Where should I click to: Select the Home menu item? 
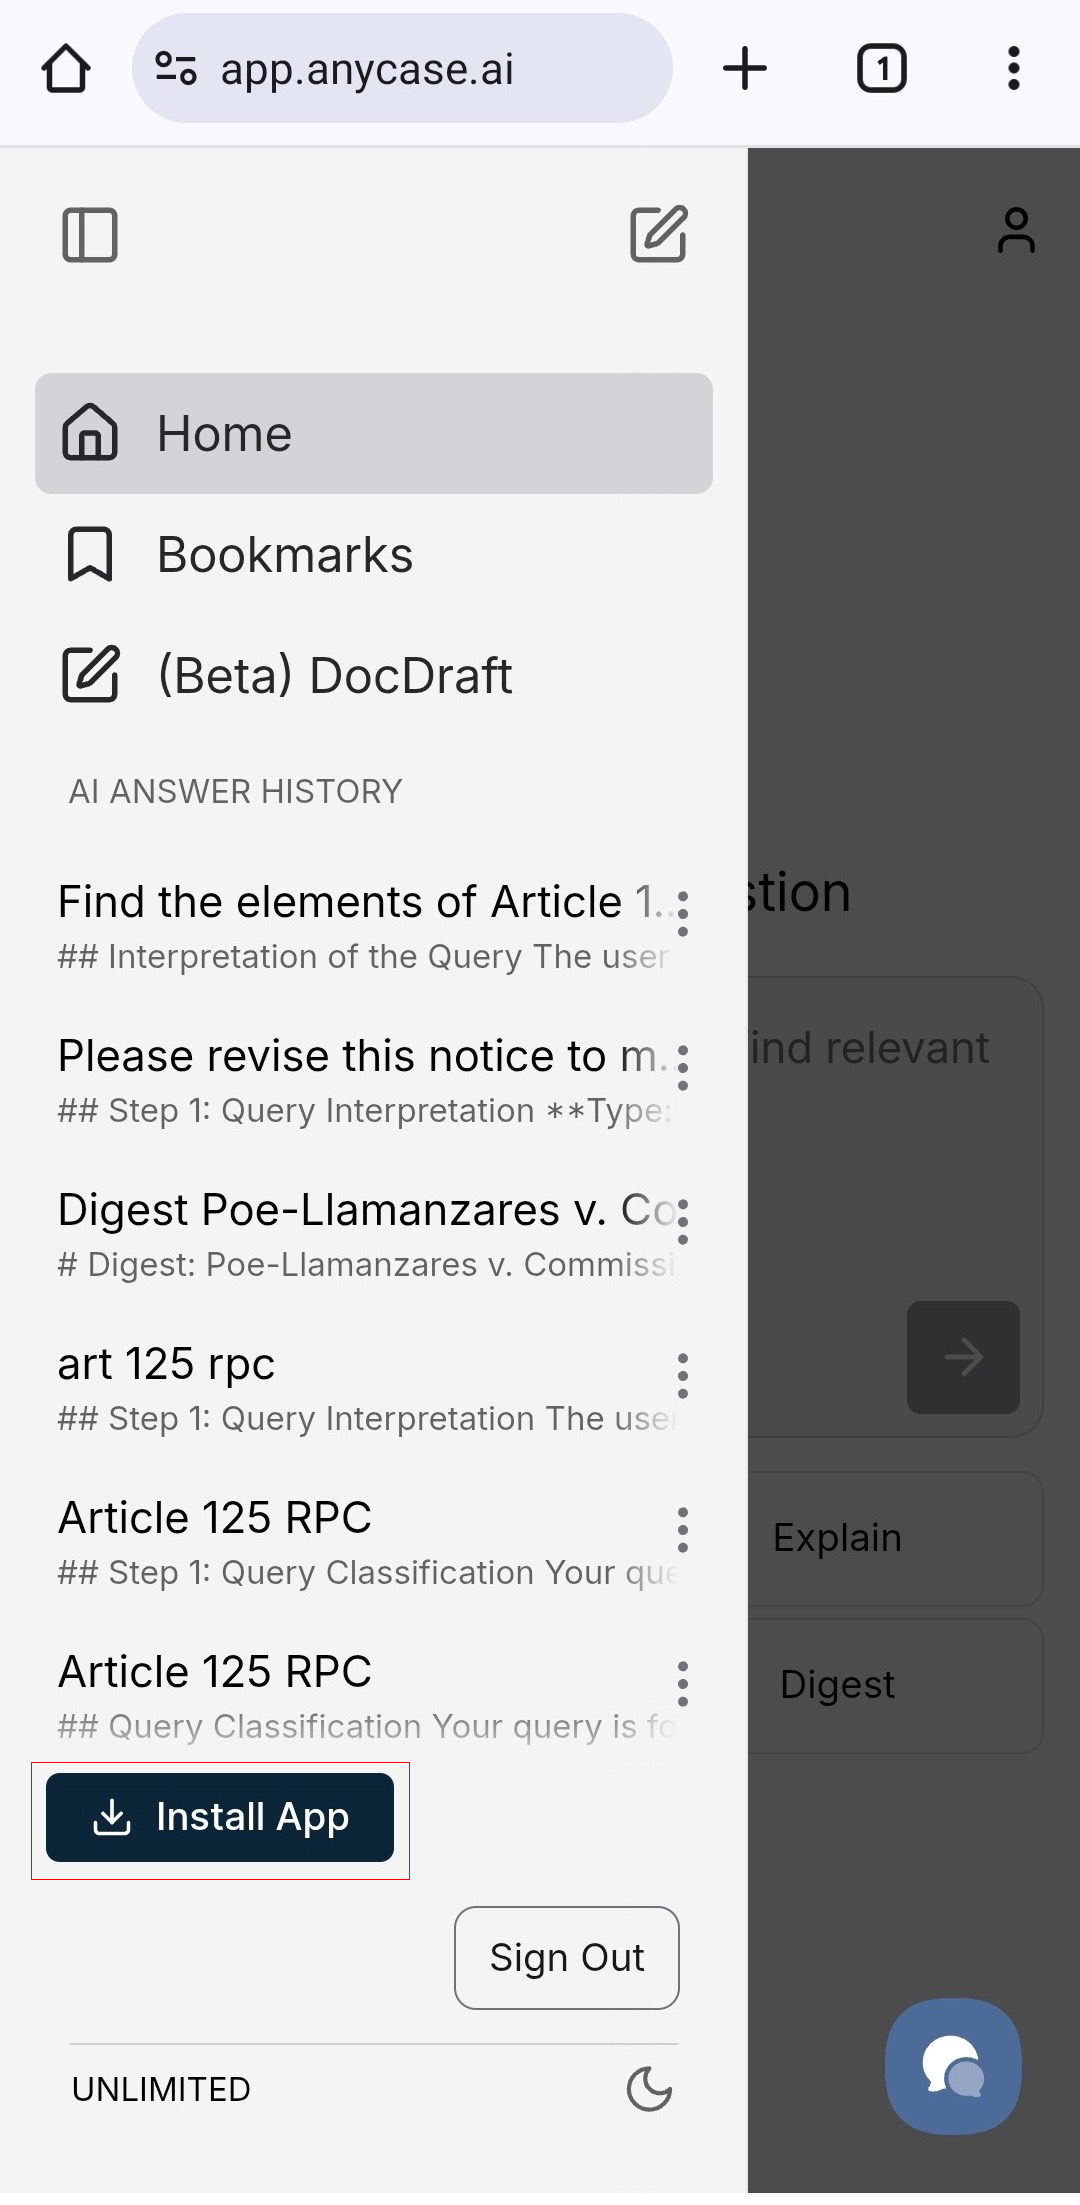[x=374, y=433]
